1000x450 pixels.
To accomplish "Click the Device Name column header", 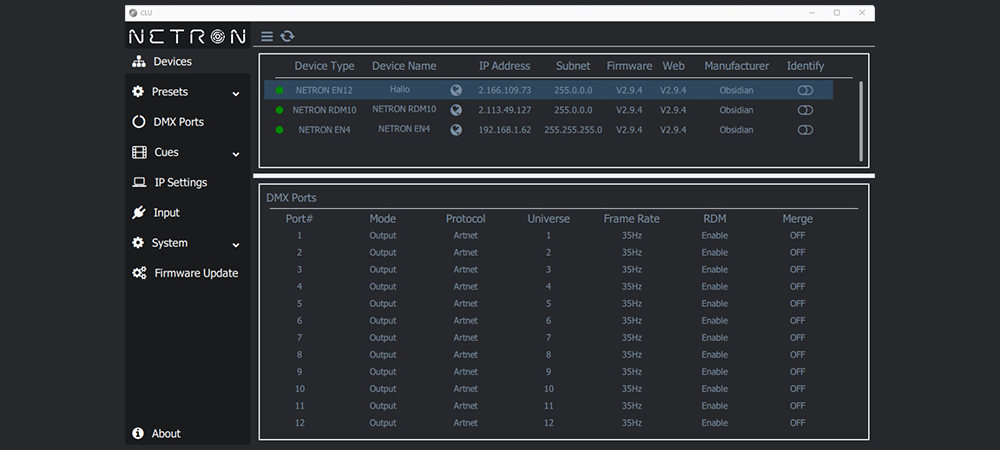I will pos(404,66).
